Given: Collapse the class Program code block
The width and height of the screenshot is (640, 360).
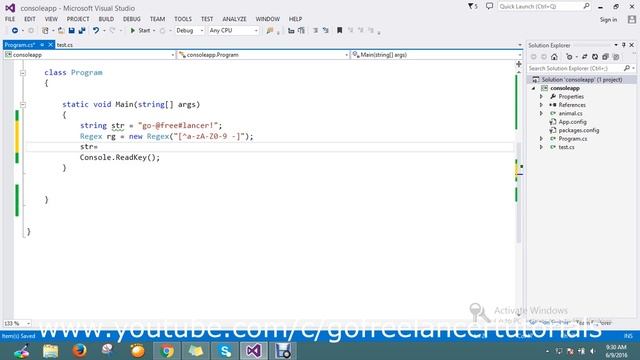Looking at the screenshot, I should (x=23, y=73).
